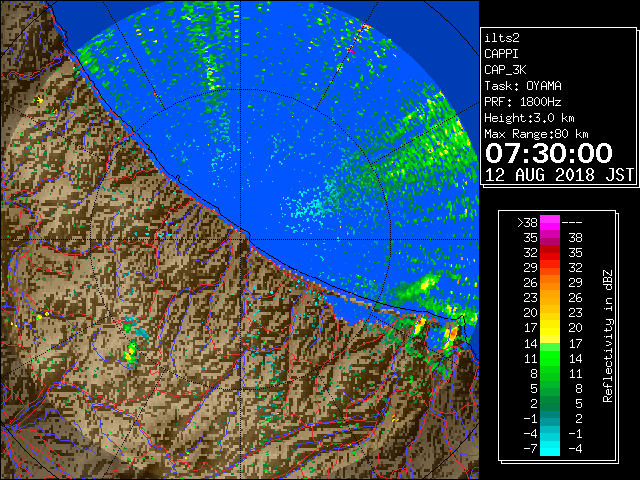Pick the cyan -7 to -4 dBZ band
The height and width of the screenshot is (480, 640).
click(x=550, y=449)
